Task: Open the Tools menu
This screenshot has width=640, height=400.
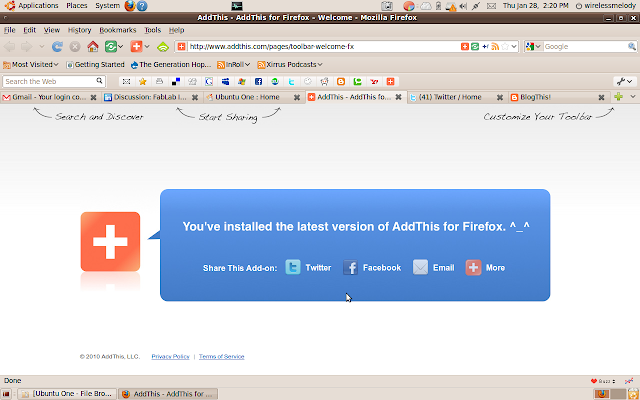Action: [x=153, y=30]
